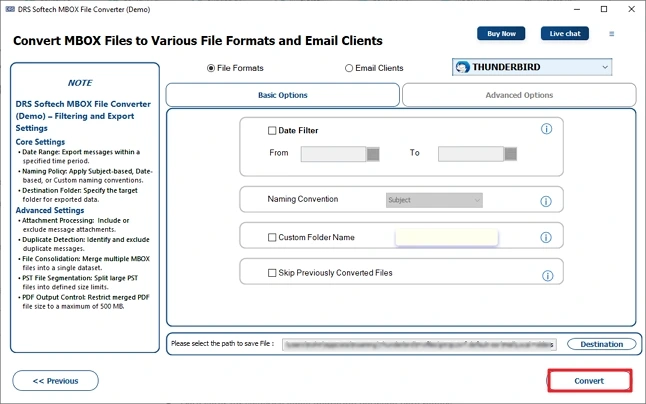This screenshot has width=646, height=404.
Task: Click the Custom Folder Name text field
Action: pyautogui.click(x=447, y=237)
